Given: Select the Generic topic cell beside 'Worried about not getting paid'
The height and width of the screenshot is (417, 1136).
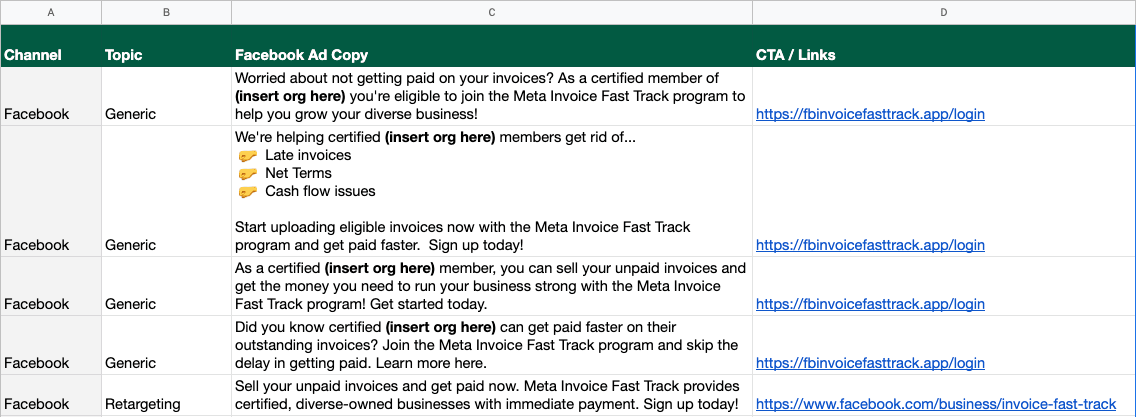Looking at the screenshot, I should point(167,96).
